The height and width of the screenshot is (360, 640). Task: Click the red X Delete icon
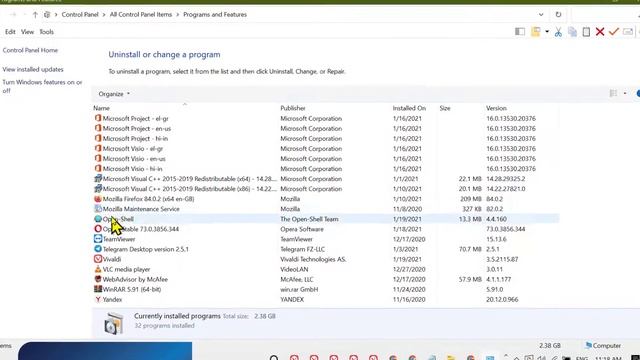600,32
